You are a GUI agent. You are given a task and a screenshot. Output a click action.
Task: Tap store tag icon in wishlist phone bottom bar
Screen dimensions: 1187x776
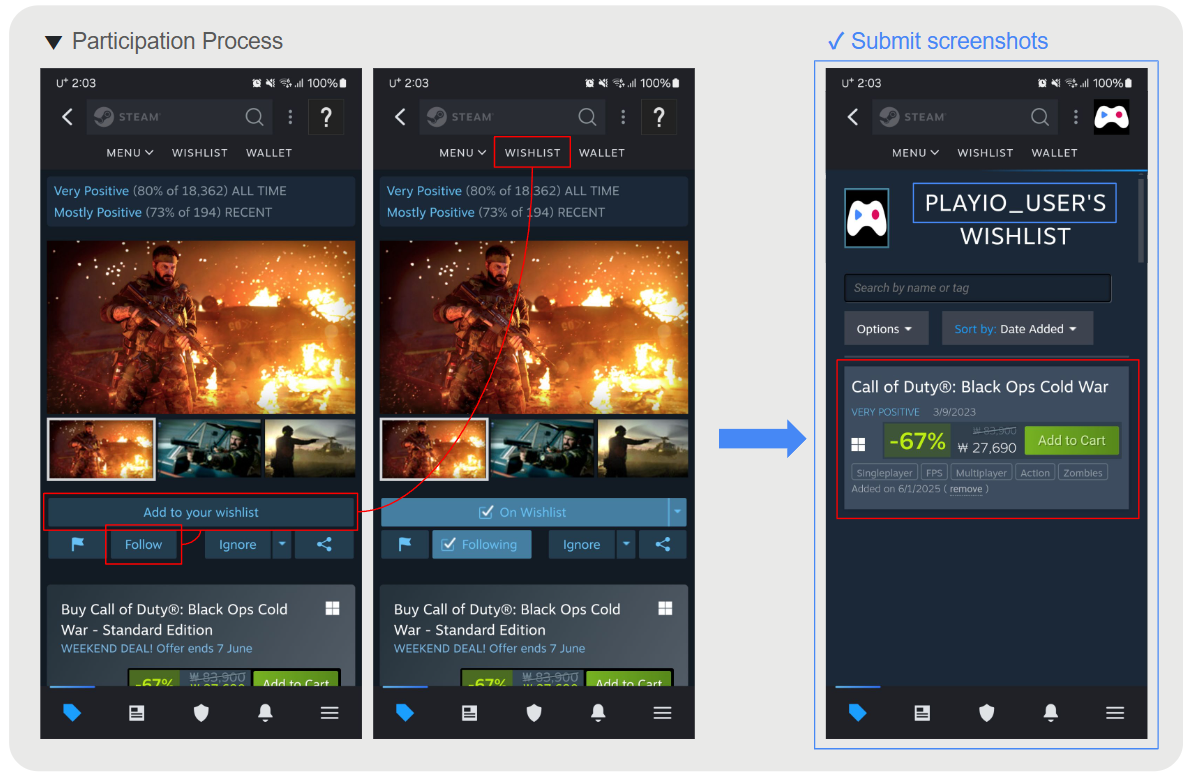click(858, 712)
